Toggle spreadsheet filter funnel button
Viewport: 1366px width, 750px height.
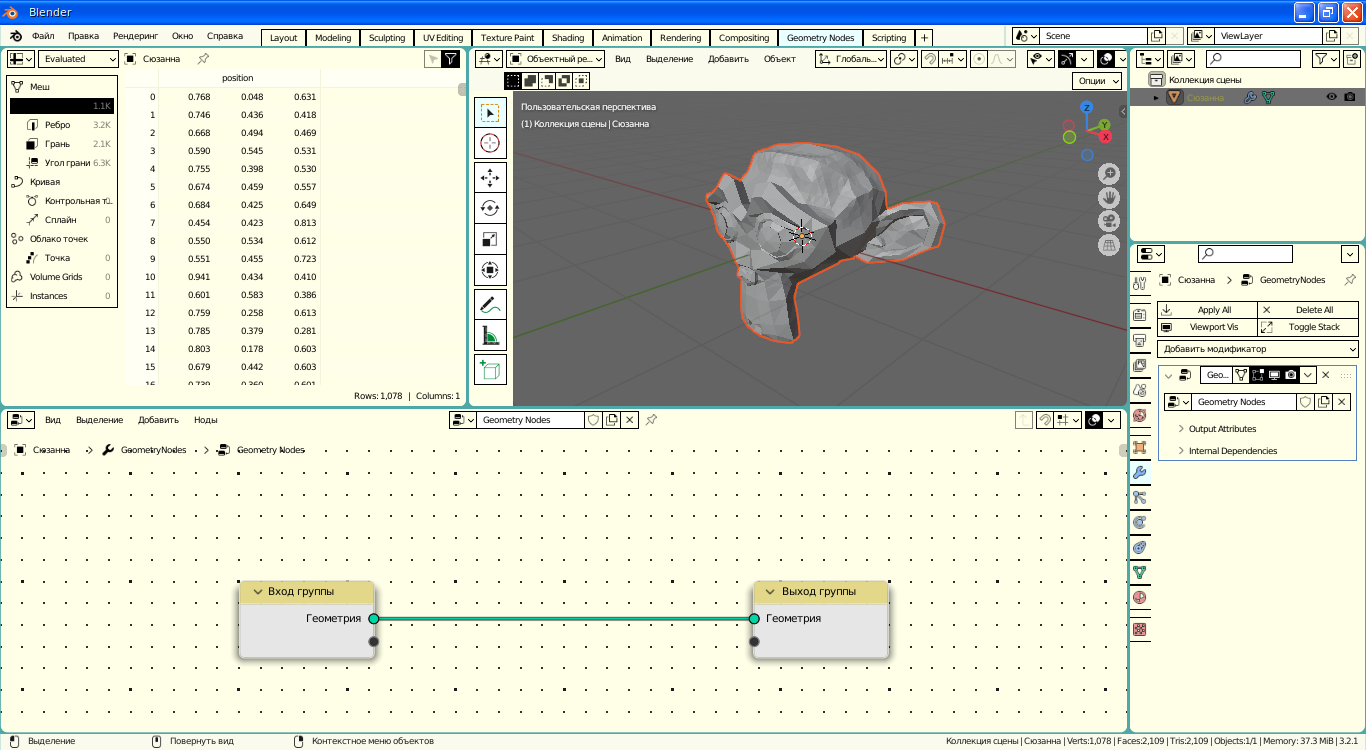pos(451,59)
